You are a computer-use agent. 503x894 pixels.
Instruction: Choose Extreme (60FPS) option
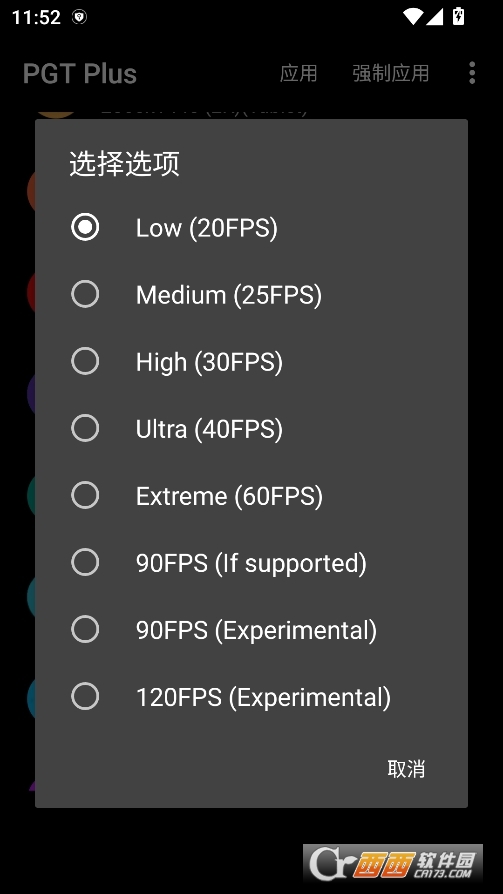(x=252, y=495)
